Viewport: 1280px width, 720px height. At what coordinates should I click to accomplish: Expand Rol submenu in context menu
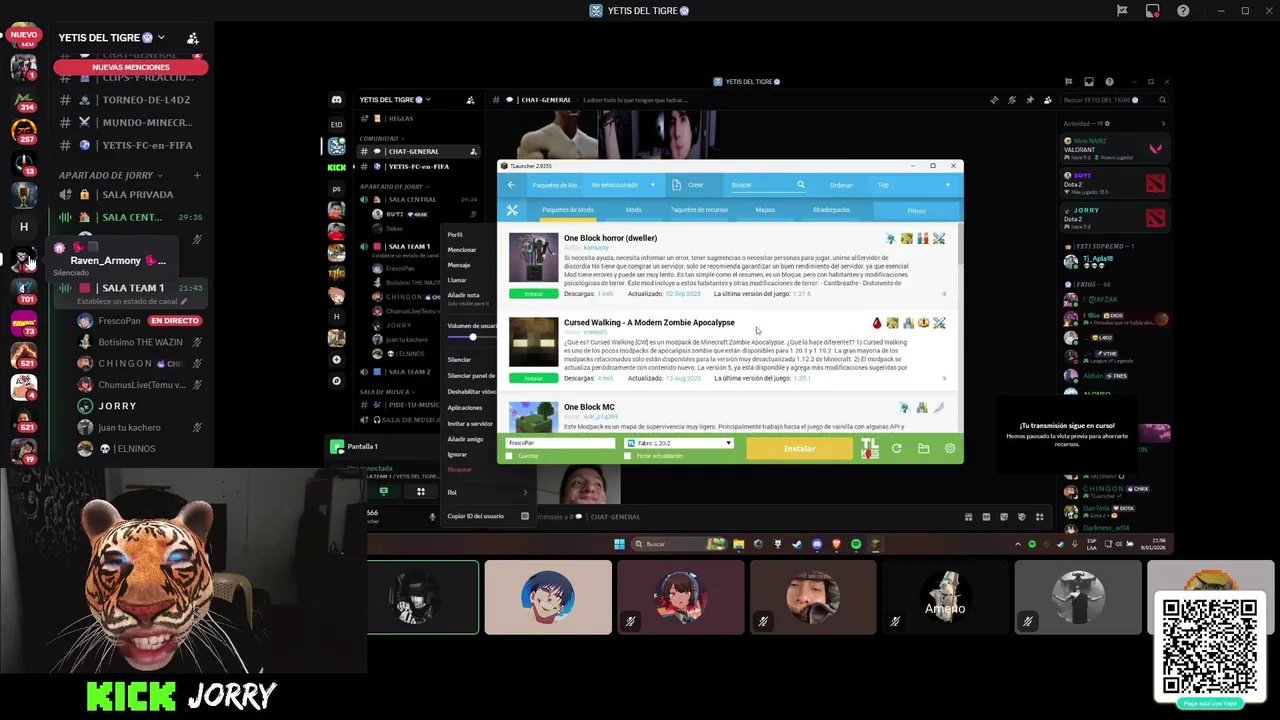click(x=487, y=492)
